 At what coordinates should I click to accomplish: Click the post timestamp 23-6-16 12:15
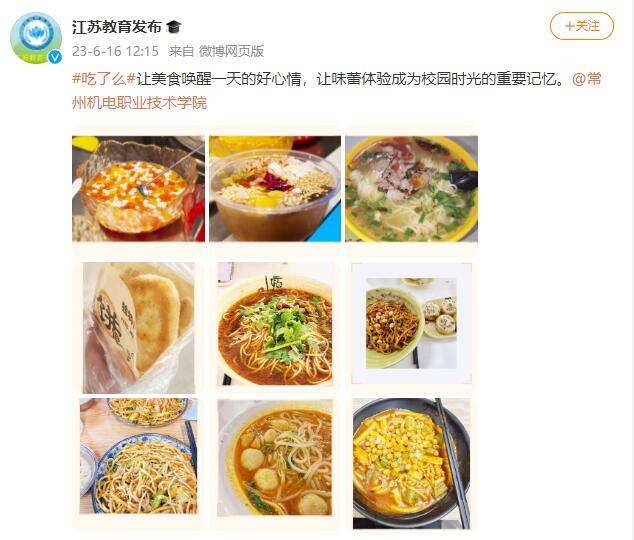point(115,51)
